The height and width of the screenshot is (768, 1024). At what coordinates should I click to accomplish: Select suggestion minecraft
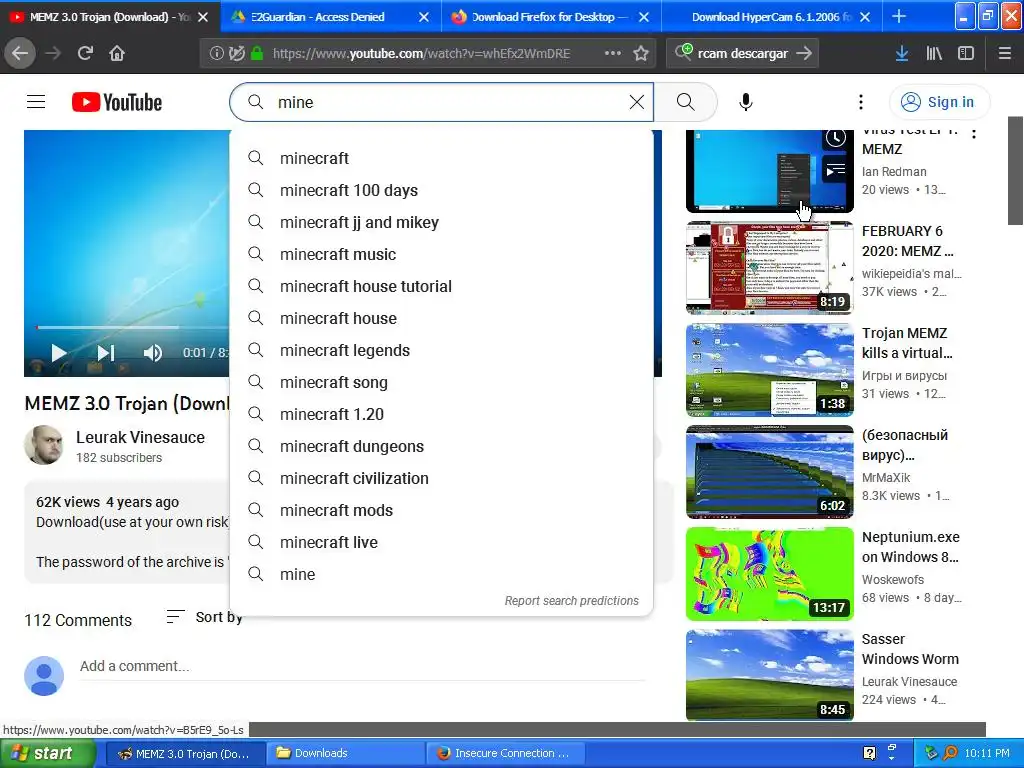441,158
